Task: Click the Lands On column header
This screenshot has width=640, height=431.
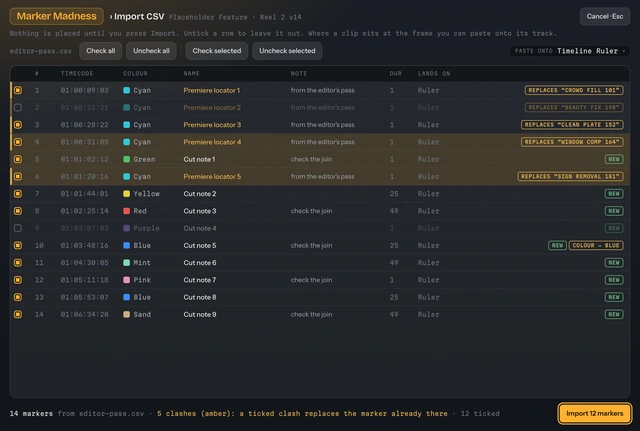Action: tap(434, 73)
